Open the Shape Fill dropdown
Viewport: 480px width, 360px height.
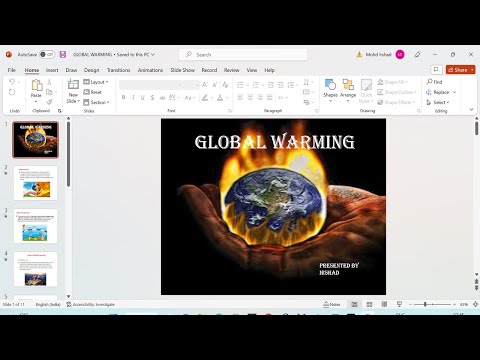pos(392,82)
